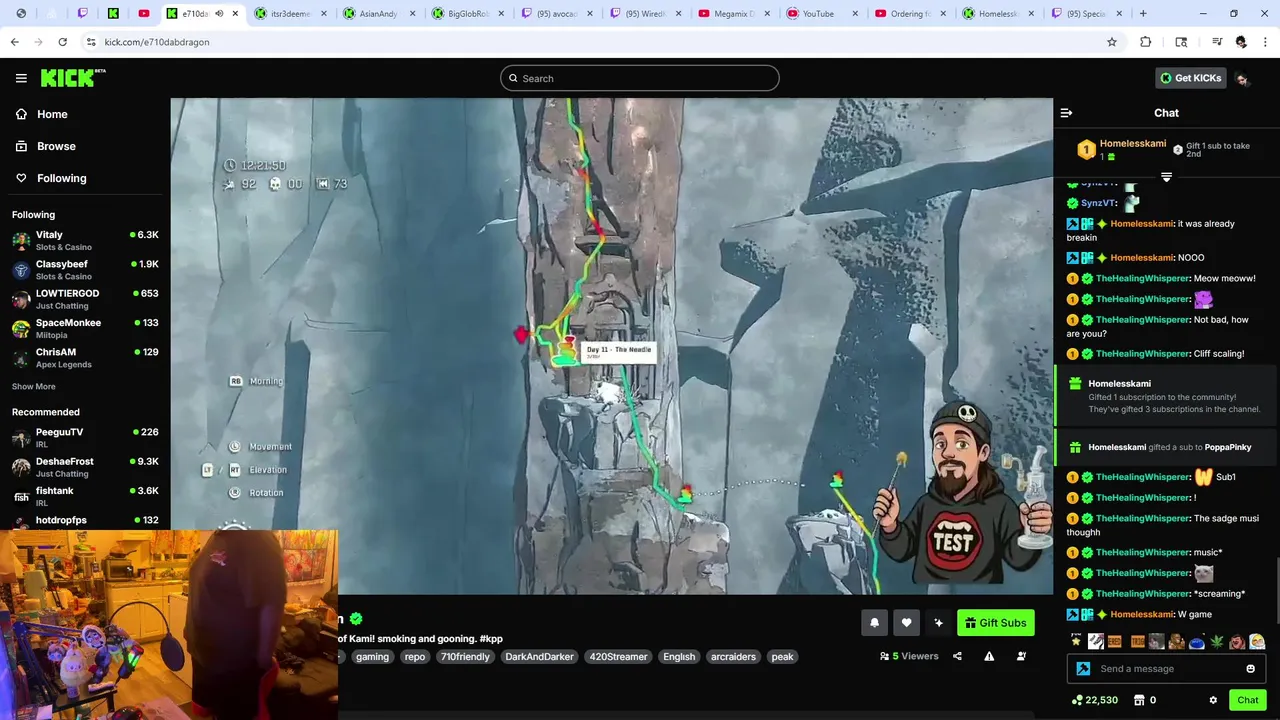Viewport: 1280px width, 720px height.
Task: Switch to the YouTube tab
Action: [x=820, y=14]
